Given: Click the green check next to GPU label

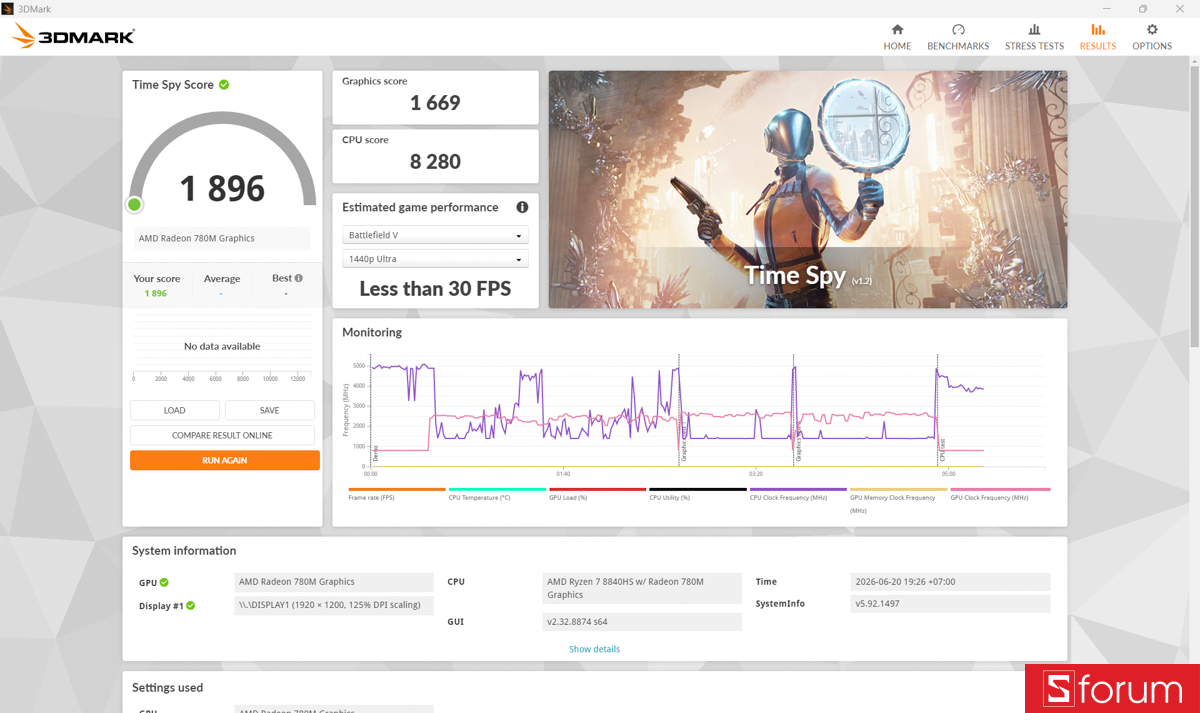Looking at the screenshot, I should point(164,582).
